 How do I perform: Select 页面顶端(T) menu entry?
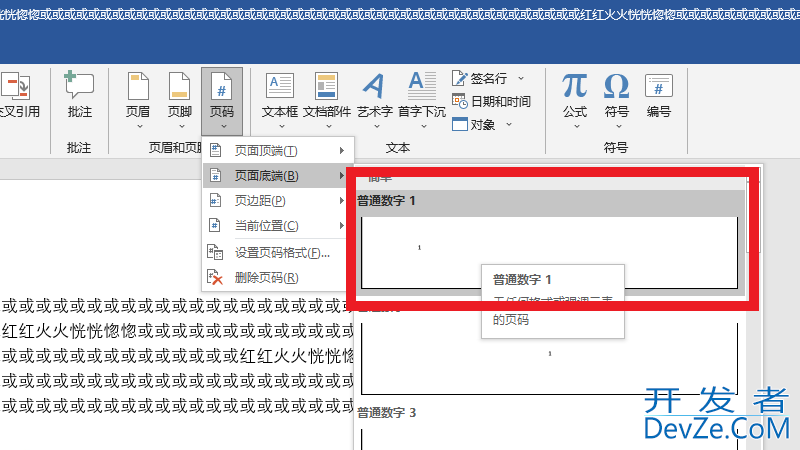[278, 151]
